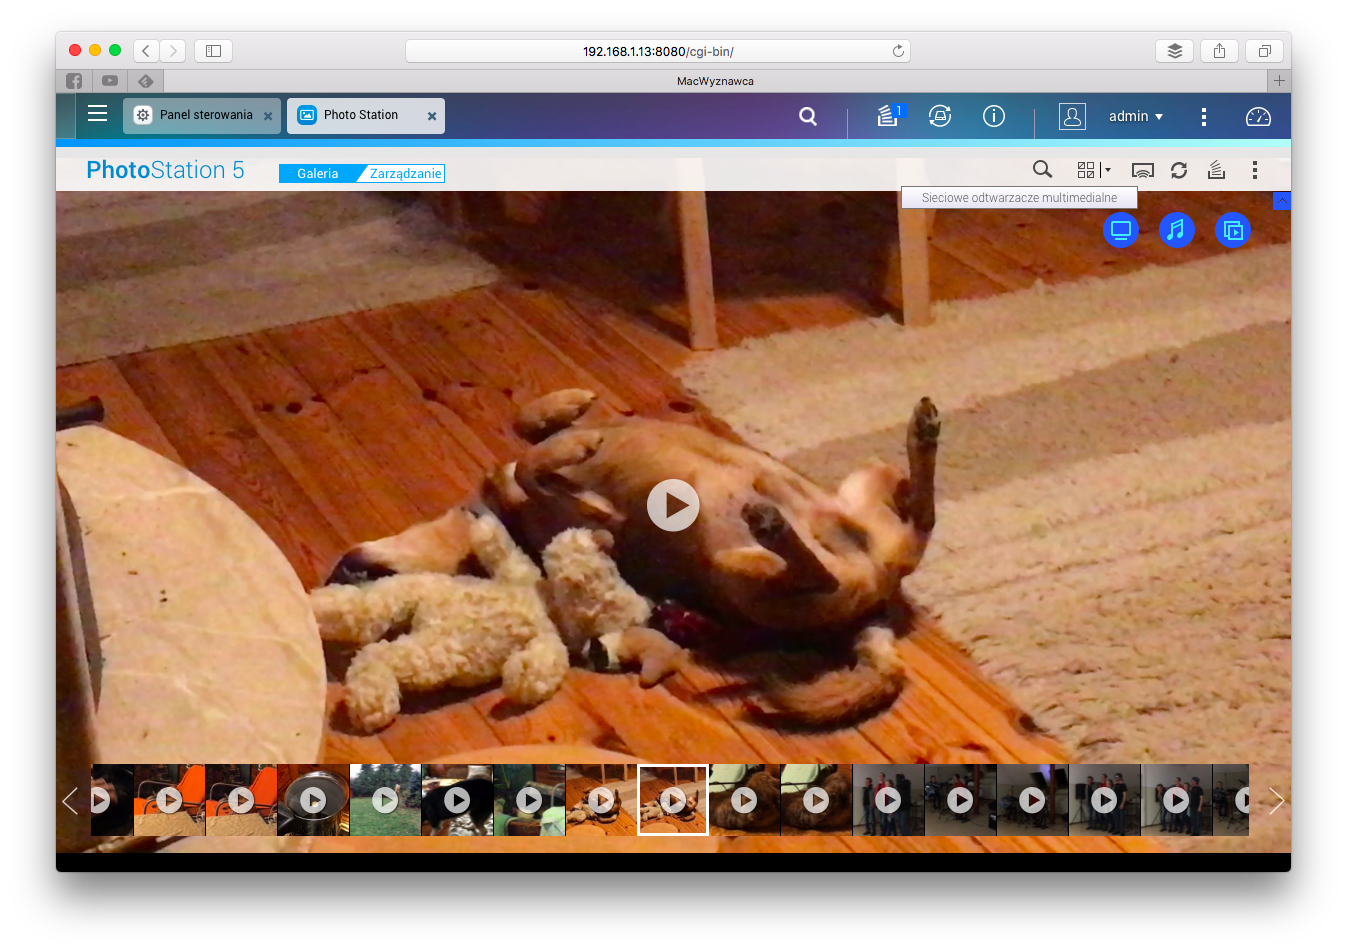The height and width of the screenshot is (952, 1347).
Task: Click the blue slideshow playback icon
Action: point(1233,230)
